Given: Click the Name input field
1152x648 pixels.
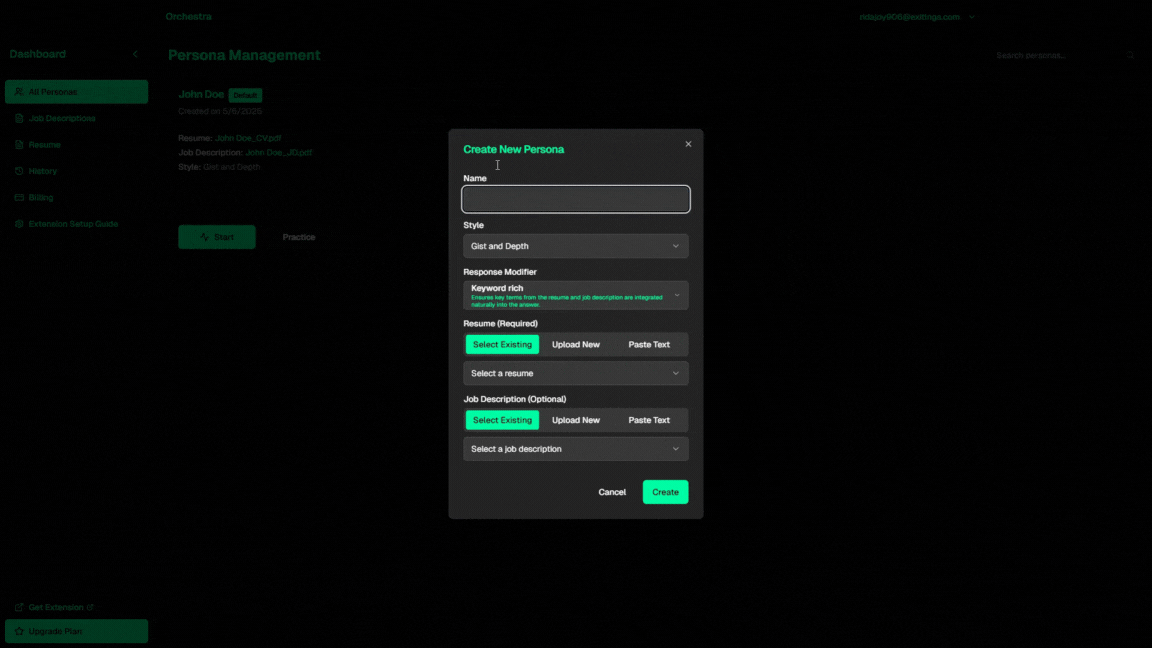Looking at the screenshot, I should [x=575, y=199].
